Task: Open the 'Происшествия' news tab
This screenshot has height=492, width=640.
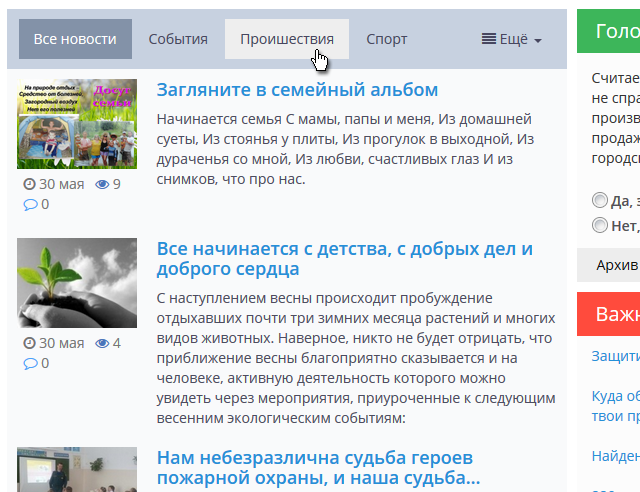Action: pyautogui.click(x=287, y=39)
